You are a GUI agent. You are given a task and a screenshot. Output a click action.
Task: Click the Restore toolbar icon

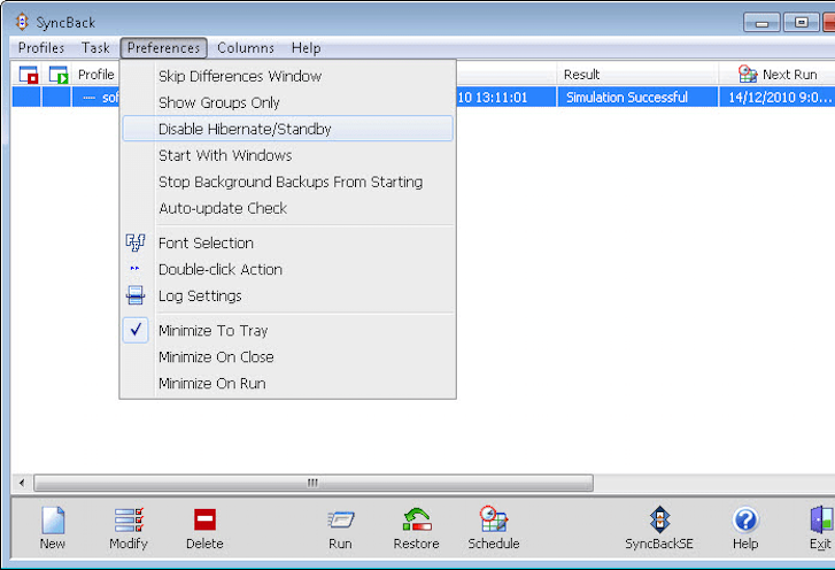416,520
